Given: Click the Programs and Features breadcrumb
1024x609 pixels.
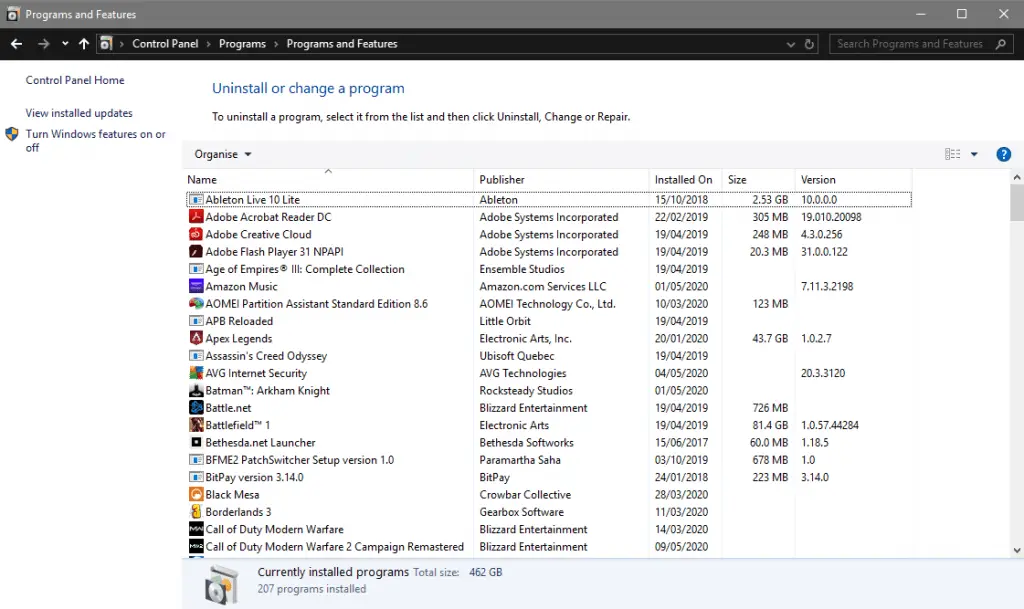Looking at the screenshot, I should [x=342, y=44].
